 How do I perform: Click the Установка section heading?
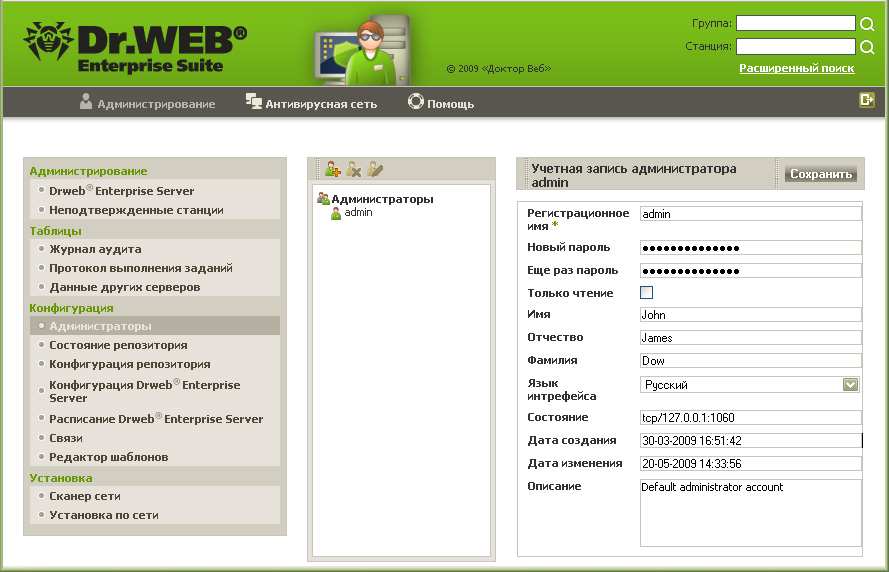(61, 478)
